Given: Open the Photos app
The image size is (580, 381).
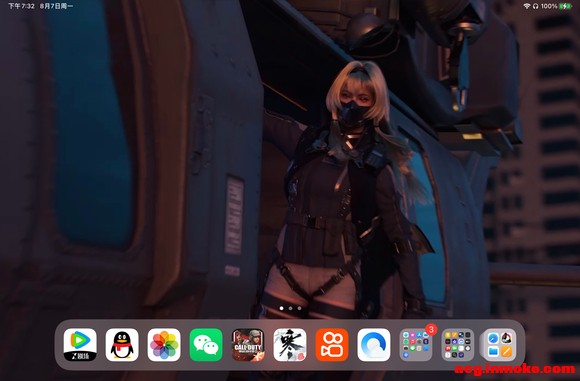Looking at the screenshot, I should 164,345.
